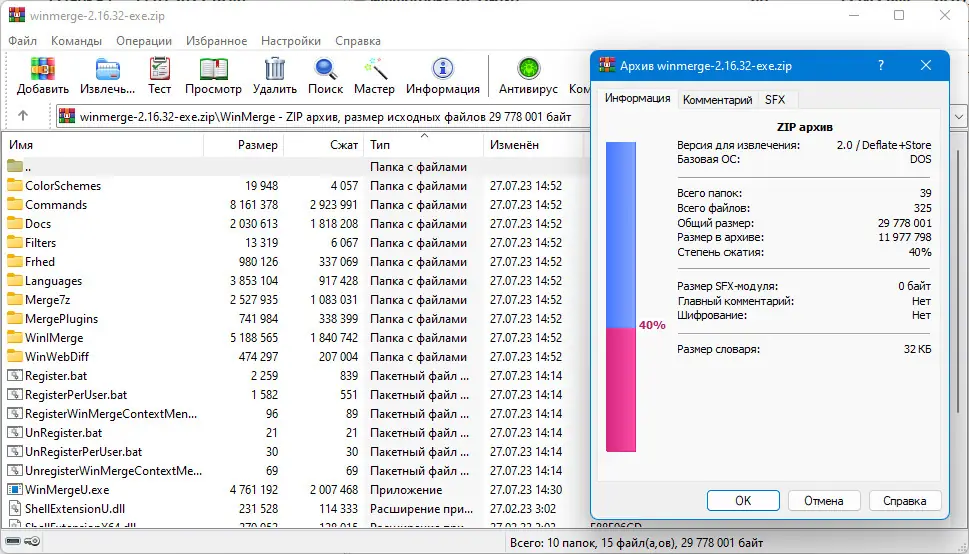The height and width of the screenshot is (554, 969).
Task: Switch to the Комментарий tab
Action: tap(717, 100)
